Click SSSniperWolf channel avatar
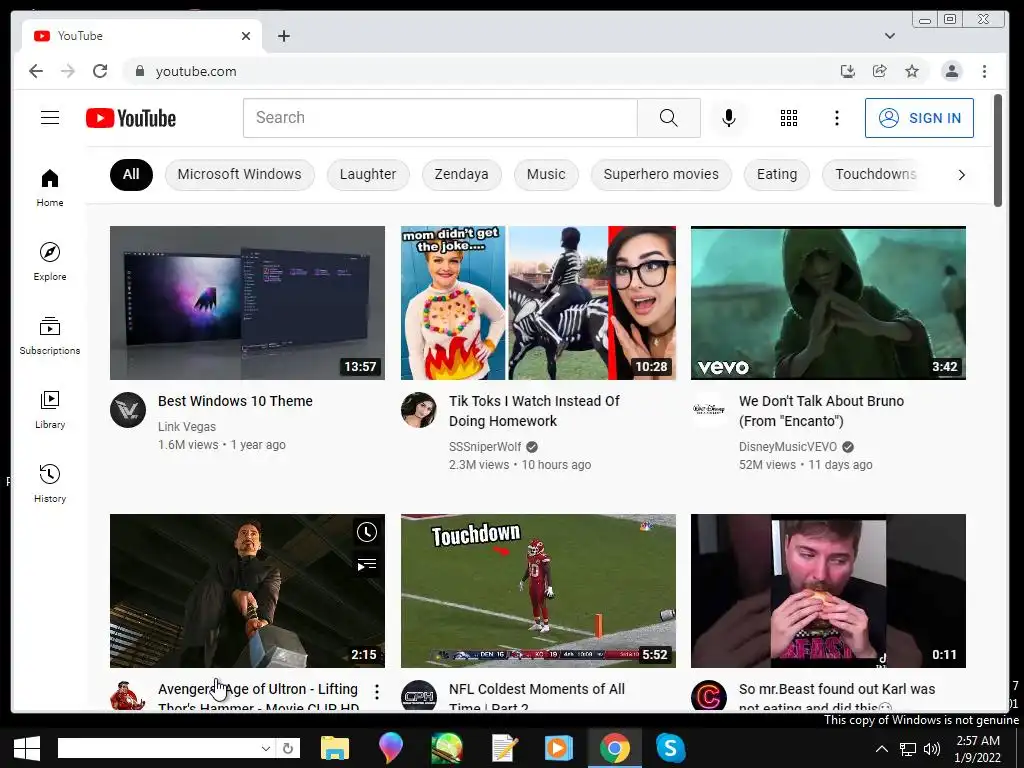 click(419, 410)
